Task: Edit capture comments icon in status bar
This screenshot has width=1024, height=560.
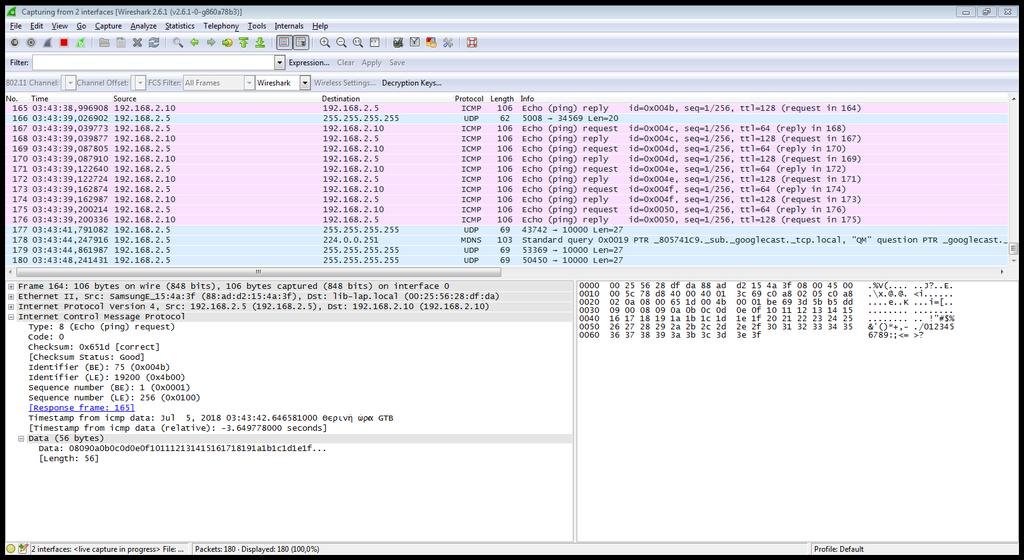Action: pyautogui.click(x=24, y=549)
